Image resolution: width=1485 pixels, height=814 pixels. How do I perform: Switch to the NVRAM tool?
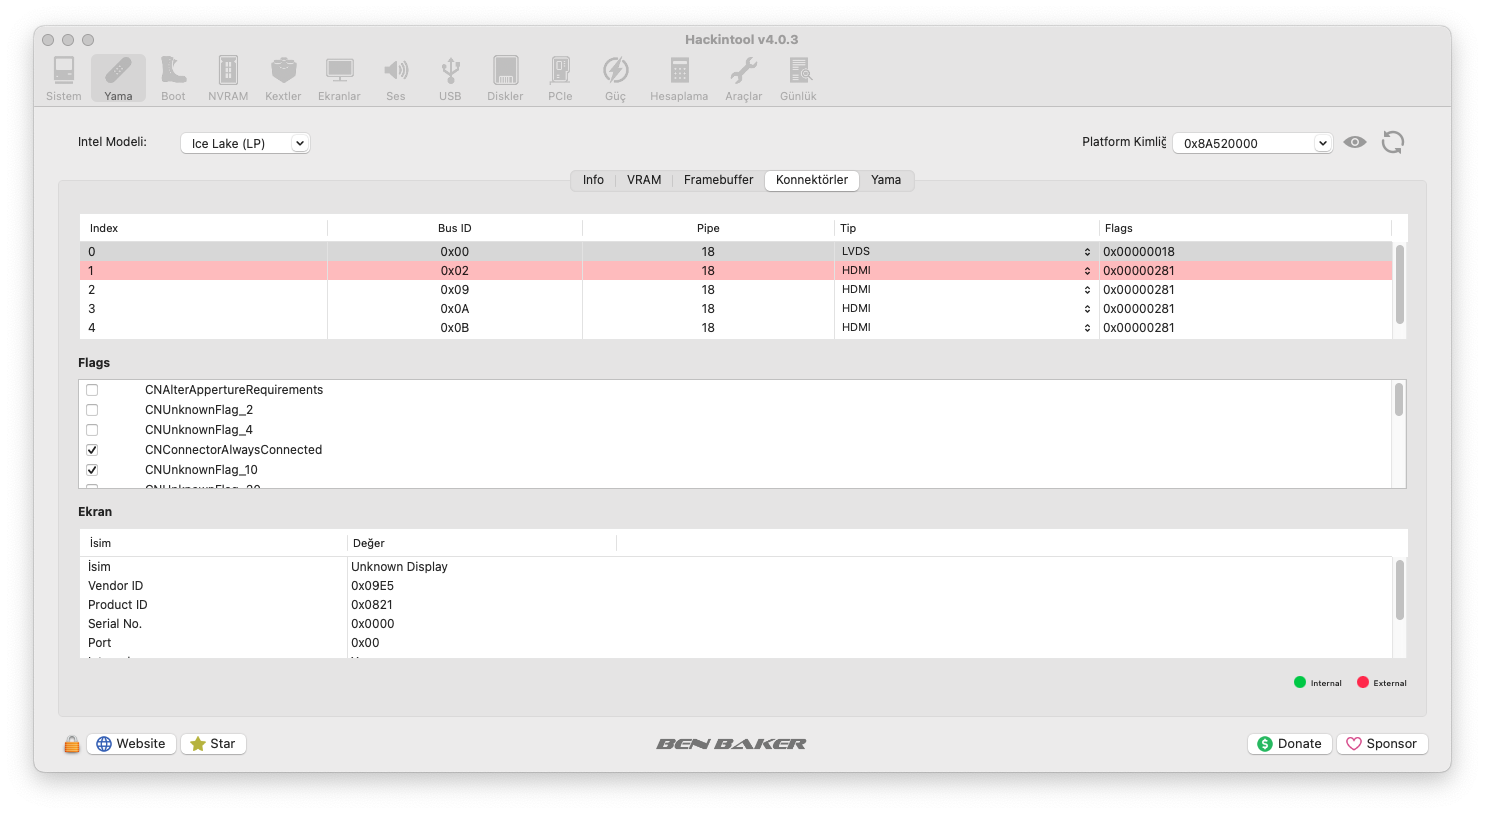[228, 78]
